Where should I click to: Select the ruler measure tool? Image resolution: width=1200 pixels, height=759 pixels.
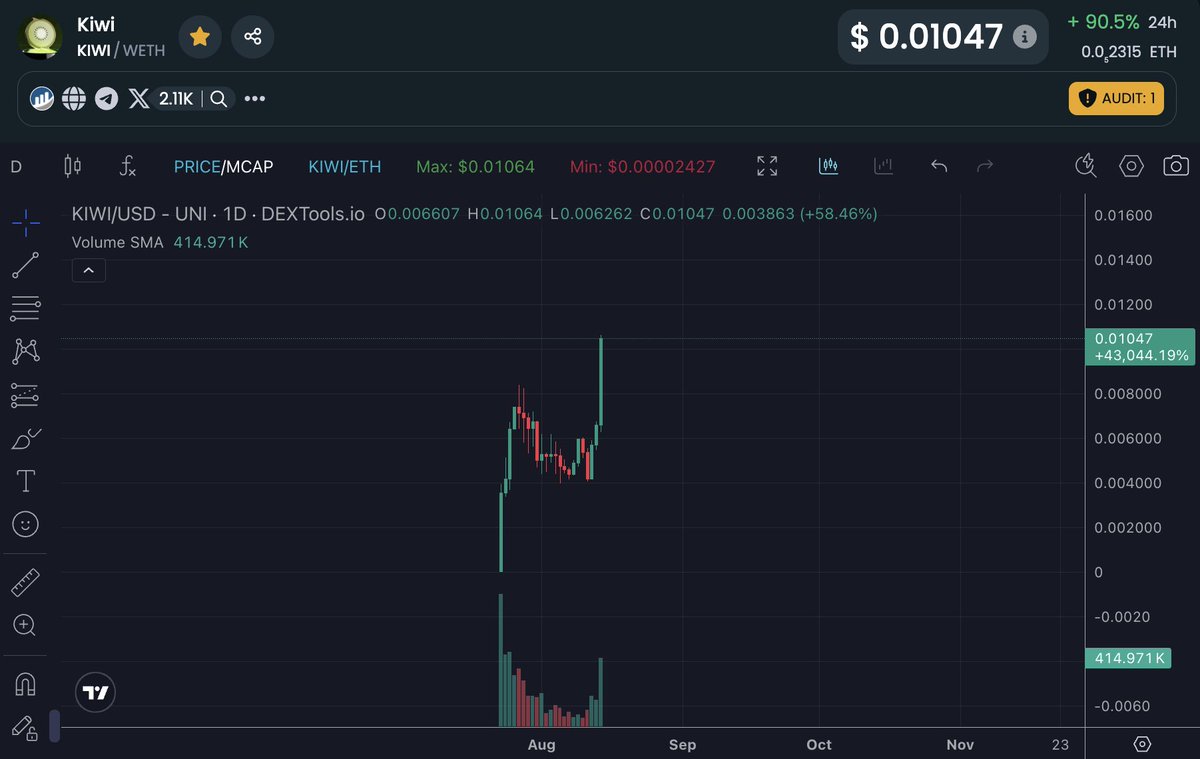coord(25,582)
